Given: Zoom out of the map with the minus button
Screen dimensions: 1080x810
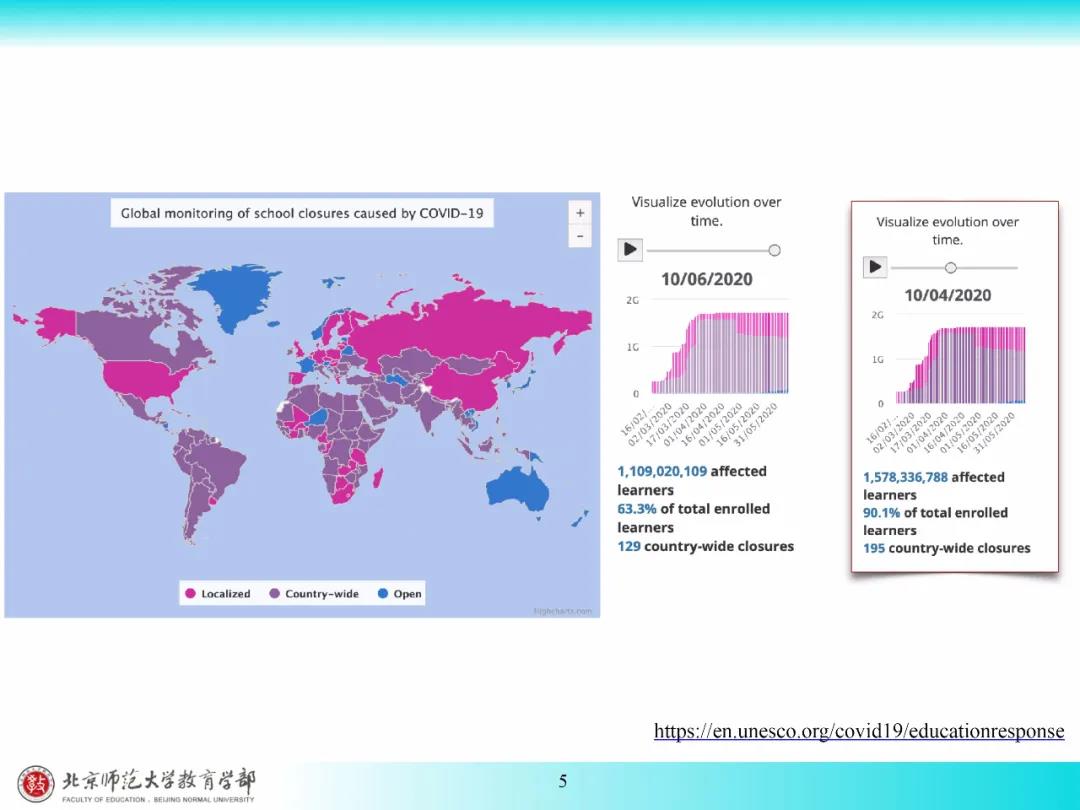Looking at the screenshot, I should click(580, 236).
